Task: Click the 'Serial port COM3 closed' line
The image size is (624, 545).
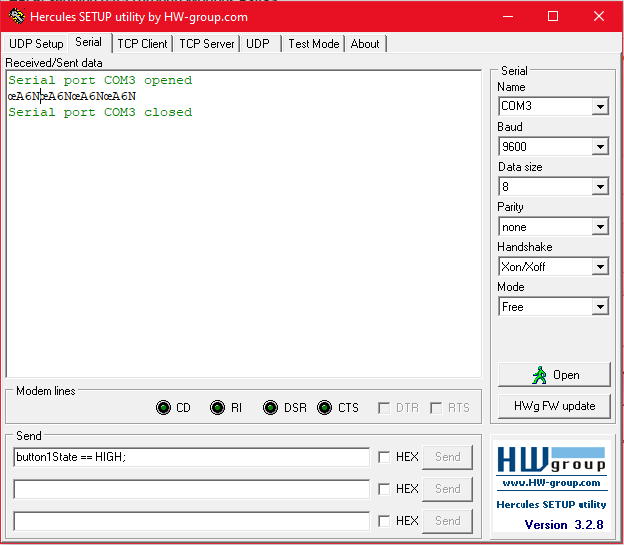Action: click(x=100, y=112)
